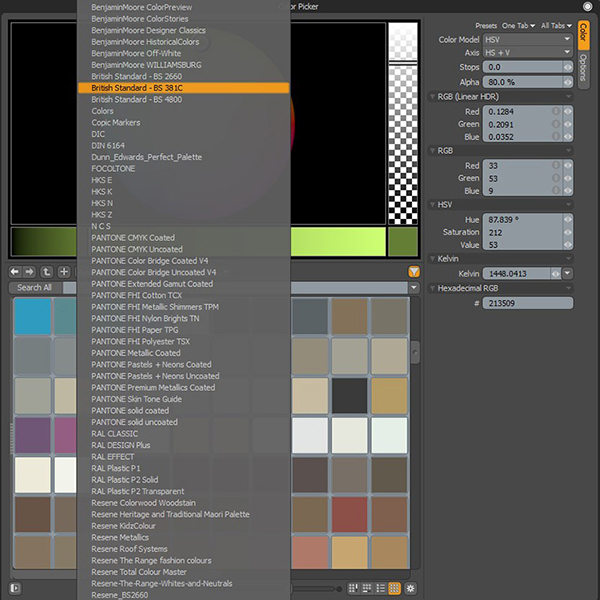This screenshot has width=600, height=600.
Task: Go forward with the right arrow button
Action: point(29,272)
